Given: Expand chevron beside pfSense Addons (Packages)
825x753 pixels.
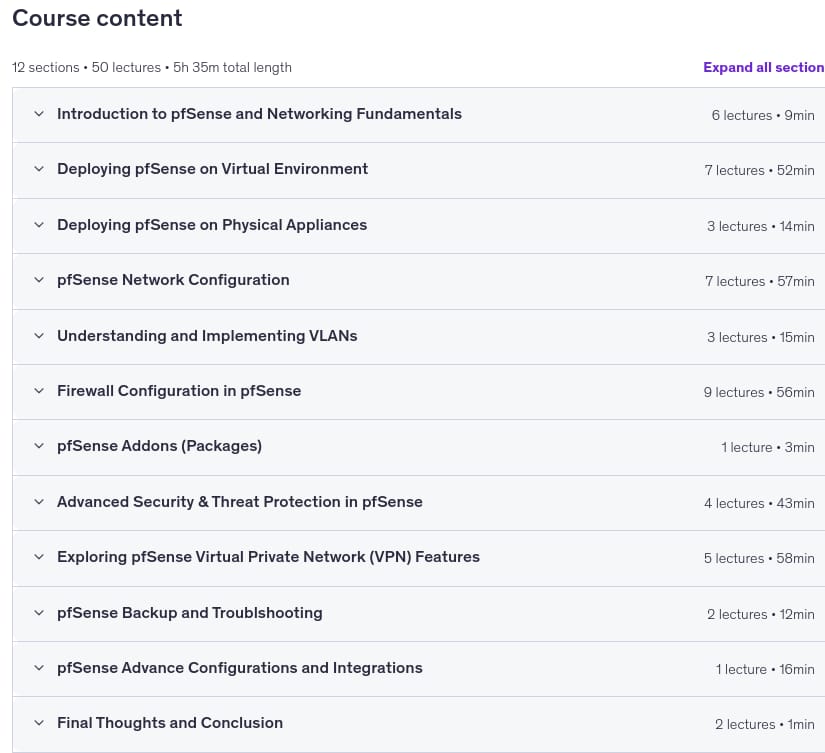Looking at the screenshot, I should pos(39,446).
